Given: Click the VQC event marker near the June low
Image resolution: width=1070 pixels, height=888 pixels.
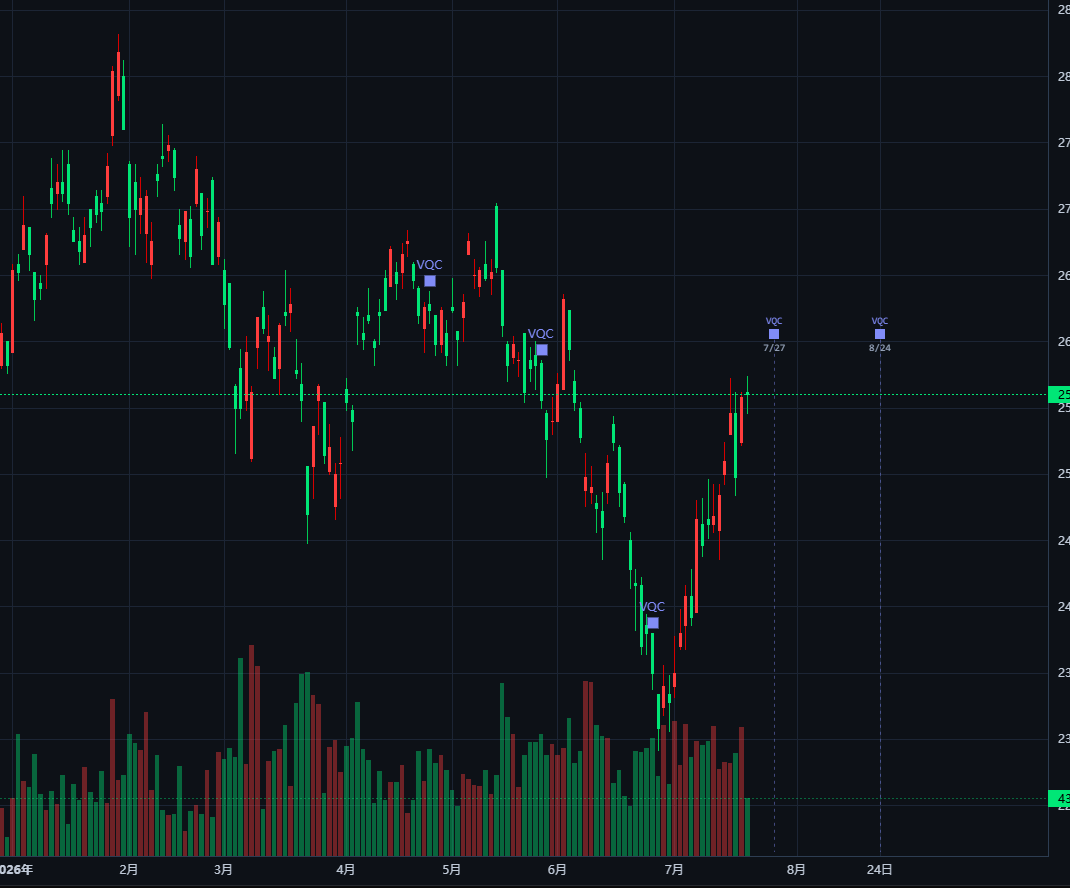Looking at the screenshot, I should [653, 622].
